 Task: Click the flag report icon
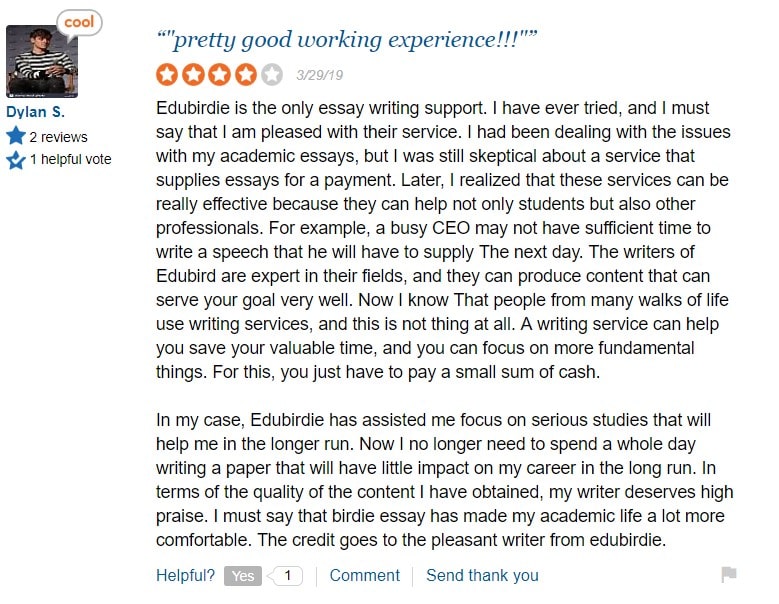coord(728,575)
